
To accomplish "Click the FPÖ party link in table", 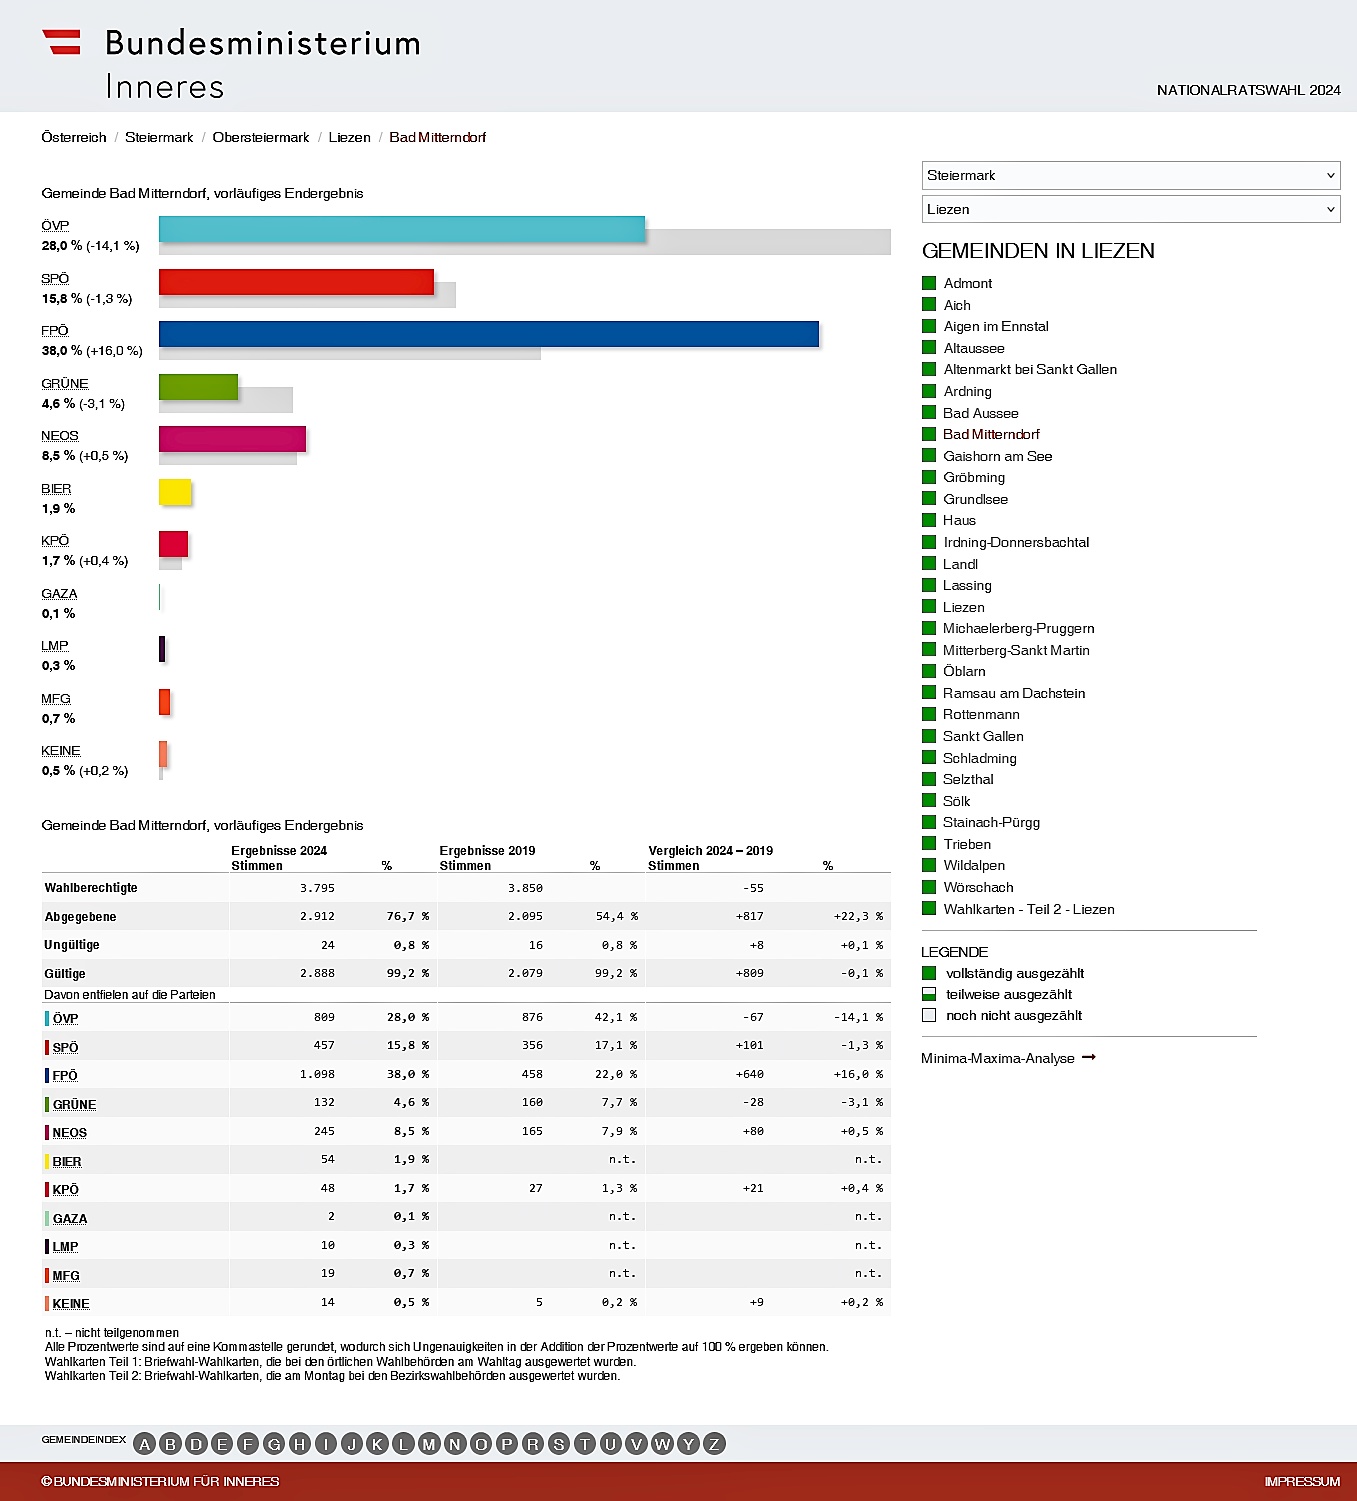I will (65, 1075).
